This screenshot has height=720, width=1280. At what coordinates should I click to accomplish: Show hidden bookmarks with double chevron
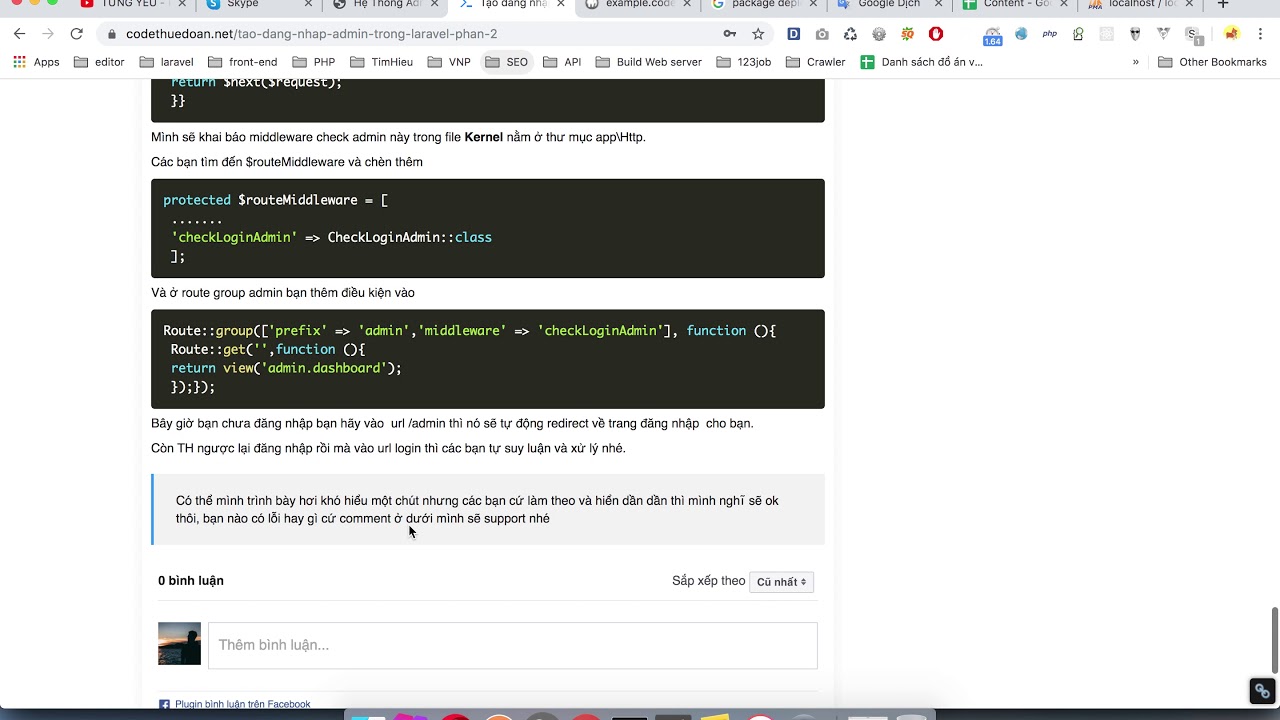click(x=1136, y=62)
